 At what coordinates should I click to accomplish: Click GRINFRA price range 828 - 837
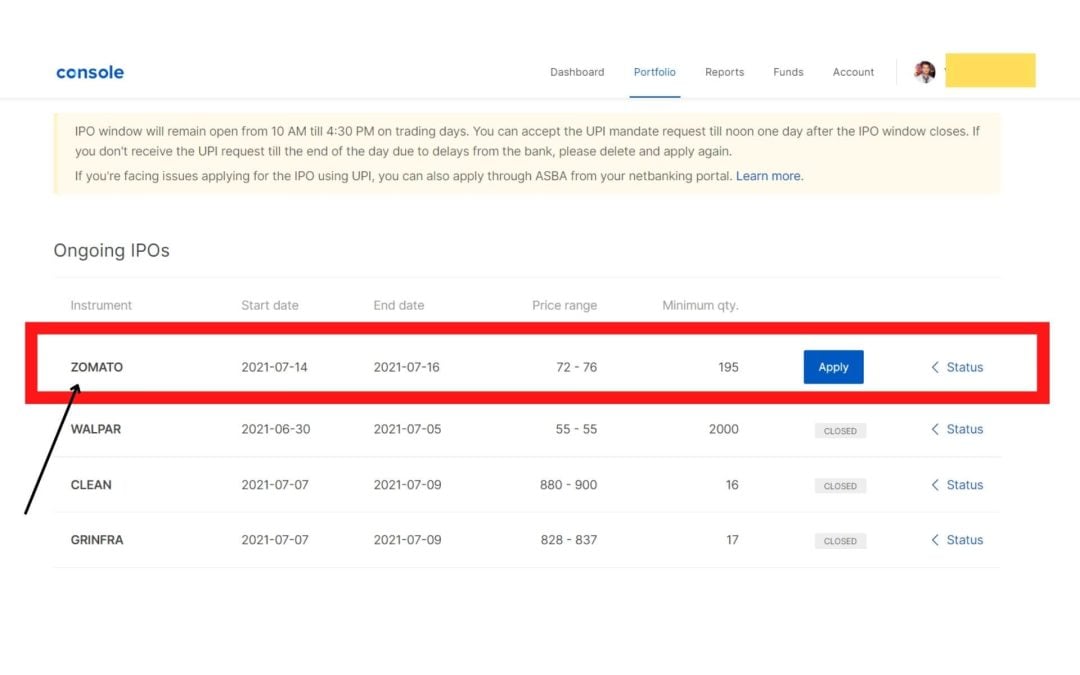(569, 540)
